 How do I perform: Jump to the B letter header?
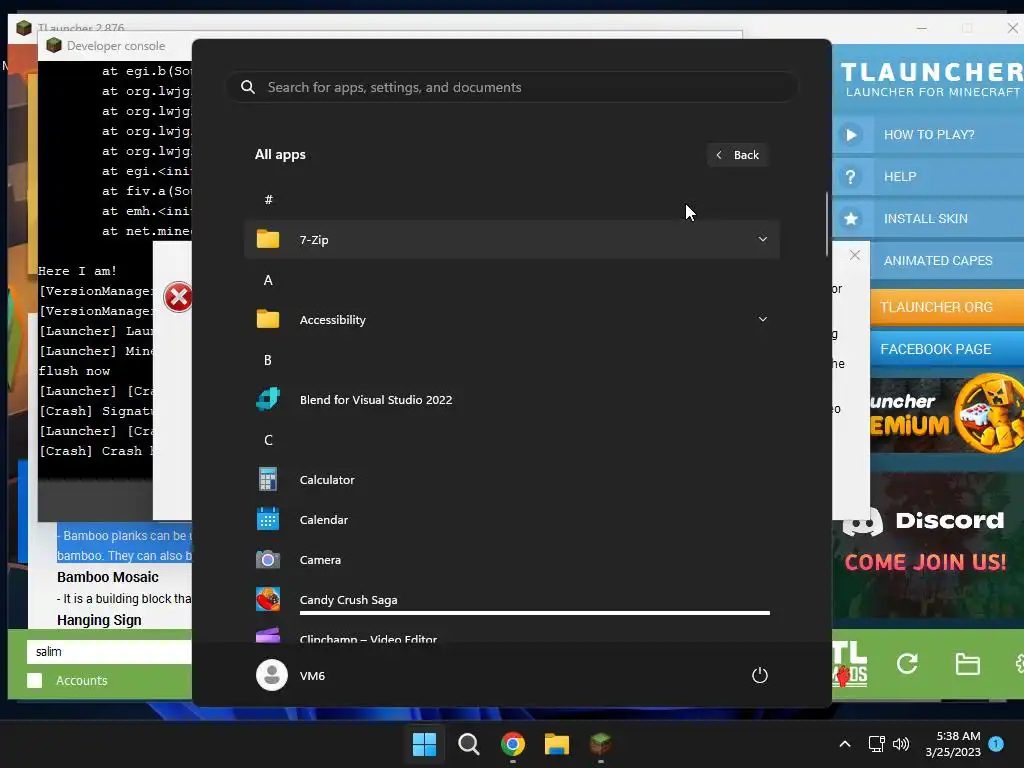tap(268, 360)
